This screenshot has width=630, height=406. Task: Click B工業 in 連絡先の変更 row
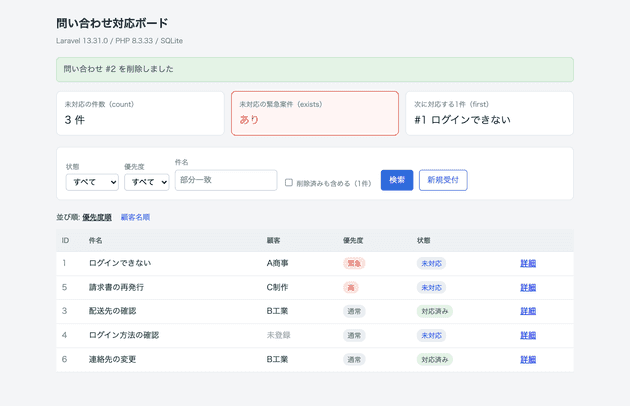pyautogui.click(x=278, y=359)
